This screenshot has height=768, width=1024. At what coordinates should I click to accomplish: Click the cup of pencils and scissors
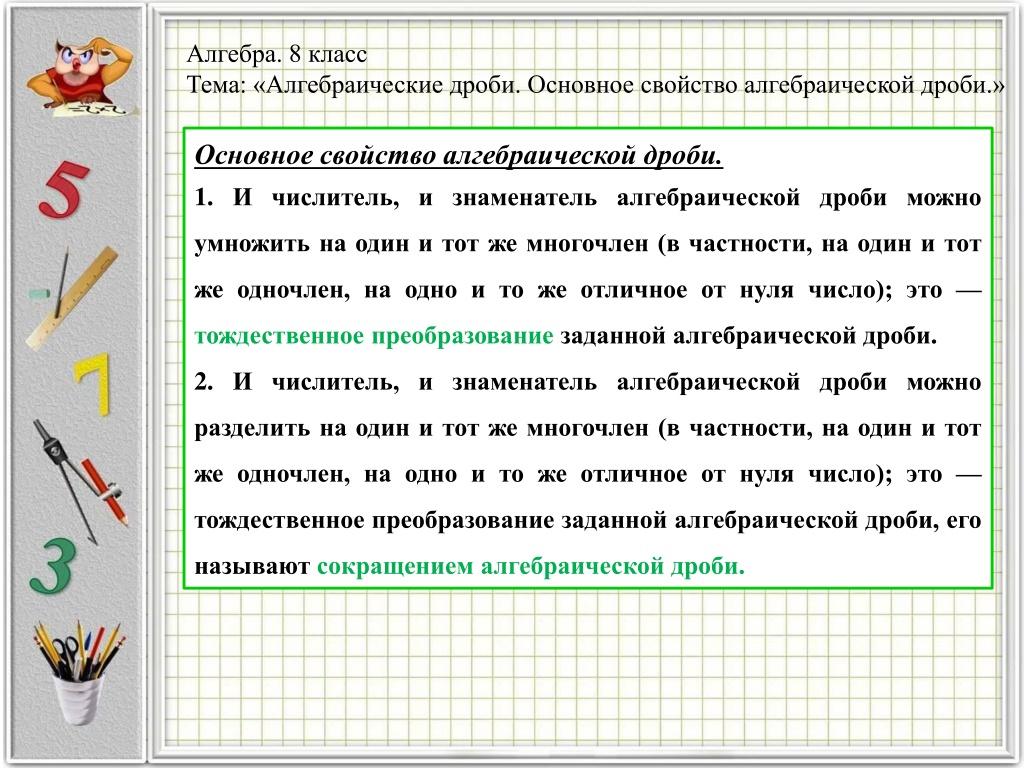pyautogui.click(x=78, y=673)
